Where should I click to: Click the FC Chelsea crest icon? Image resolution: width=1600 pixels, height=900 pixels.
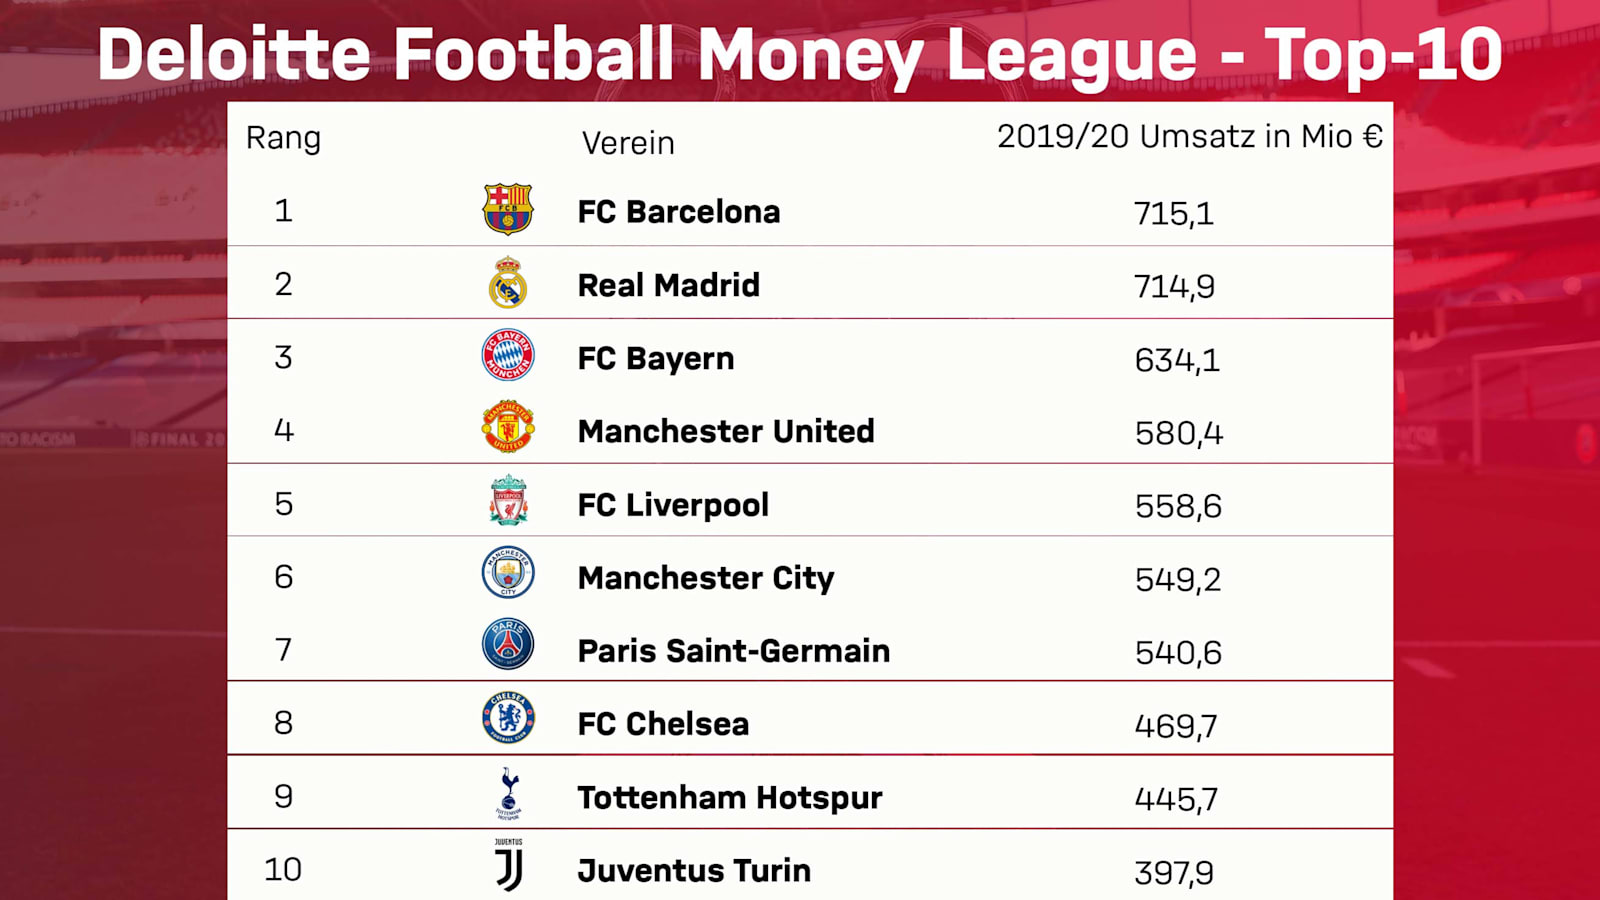pyautogui.click(x=508, y=718)
